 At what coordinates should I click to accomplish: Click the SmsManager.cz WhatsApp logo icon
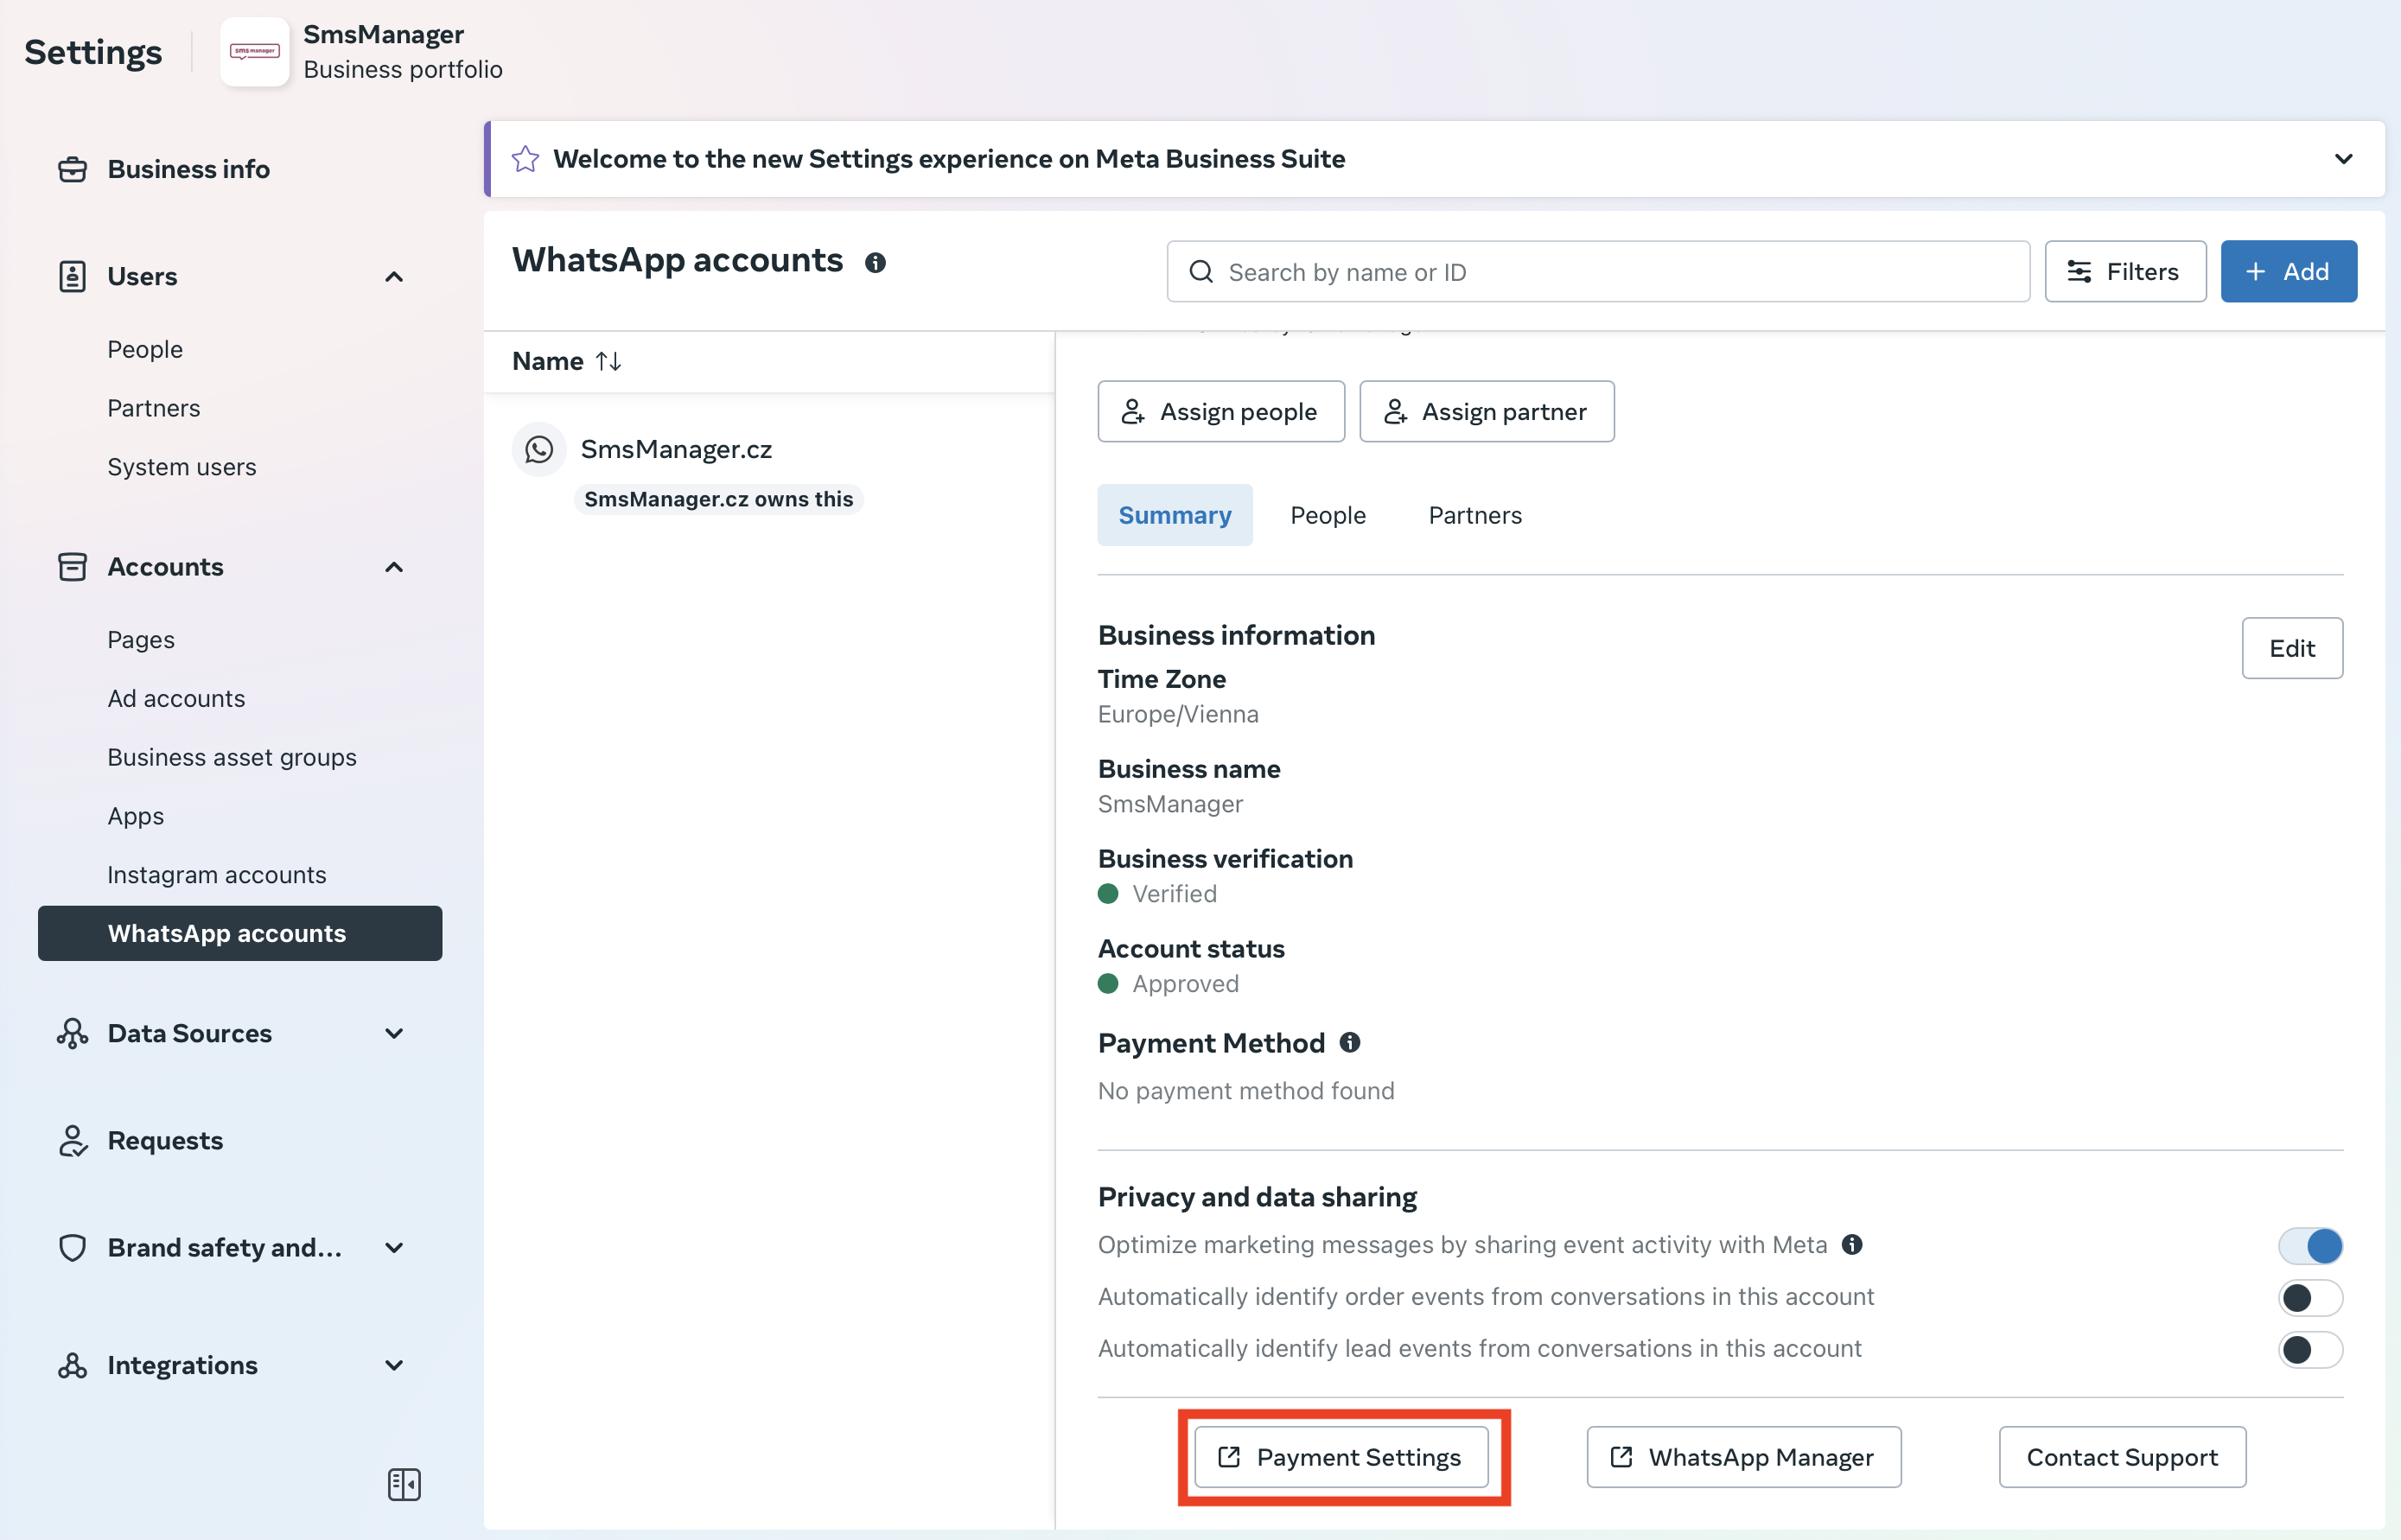pos(539,449)
